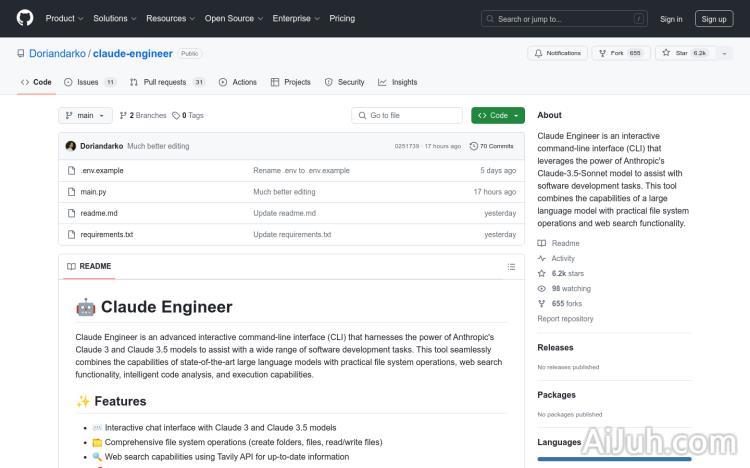Expand the green Code dropdown button

(x=497, y=115)
